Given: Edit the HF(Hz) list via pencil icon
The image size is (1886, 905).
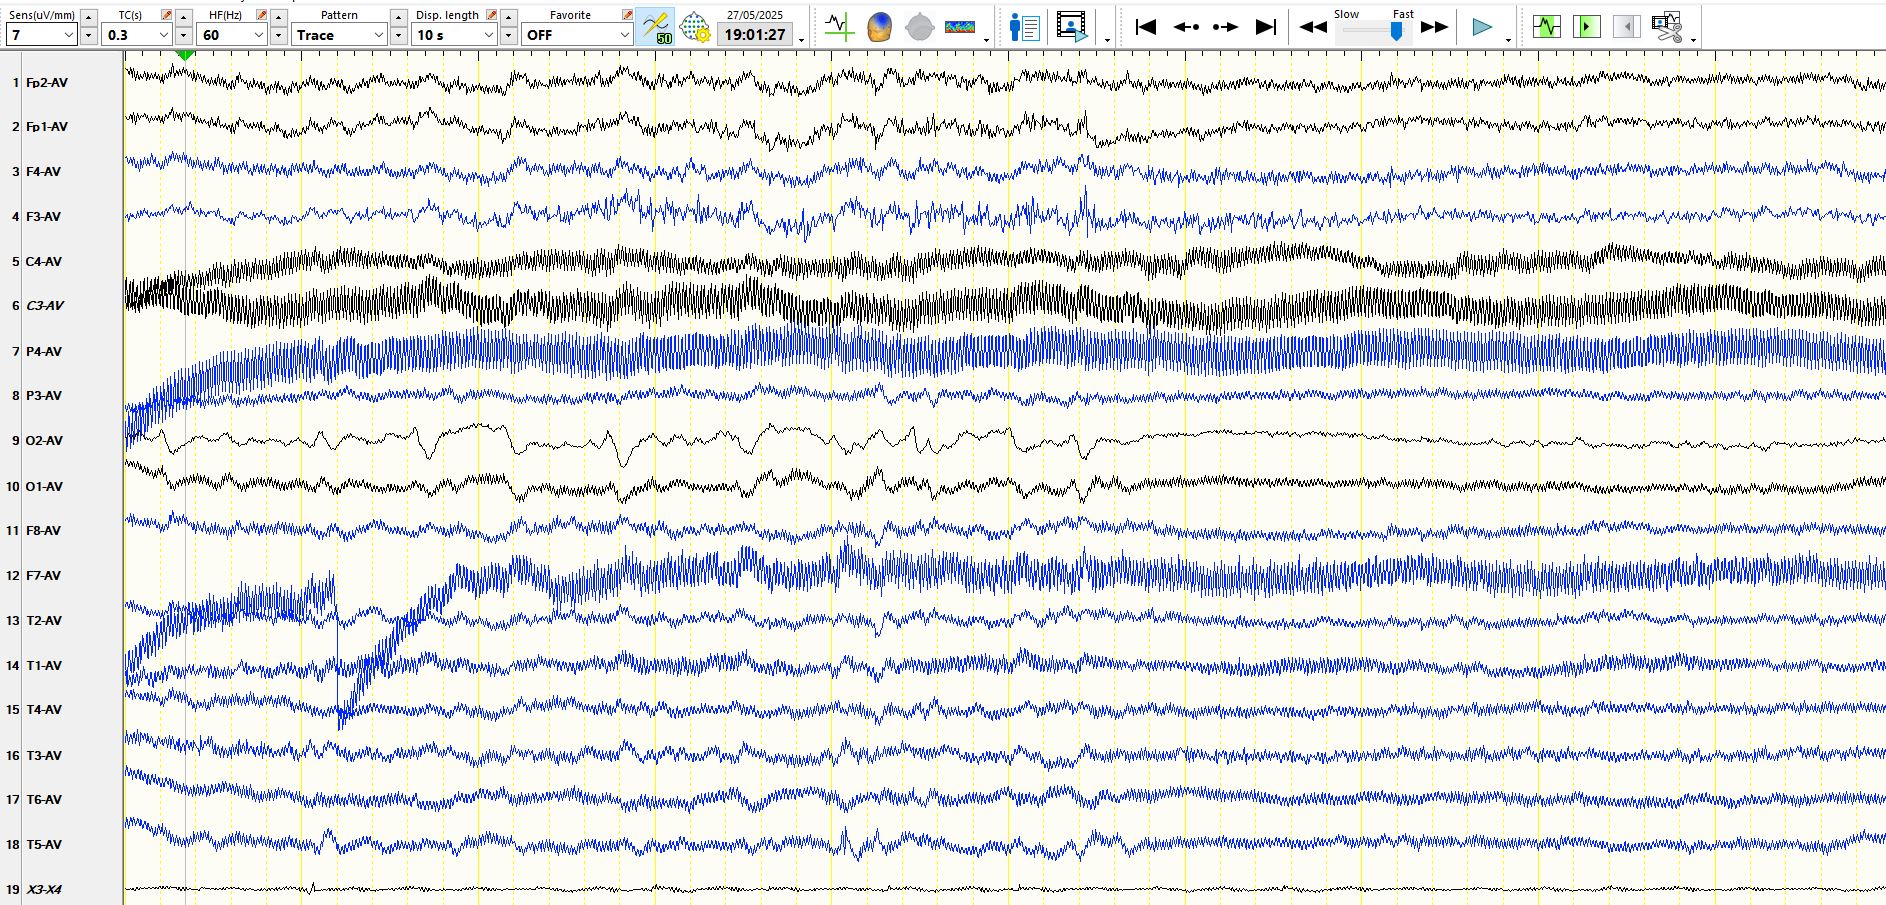Looking at the screenshot, I should tap(261, 15).
